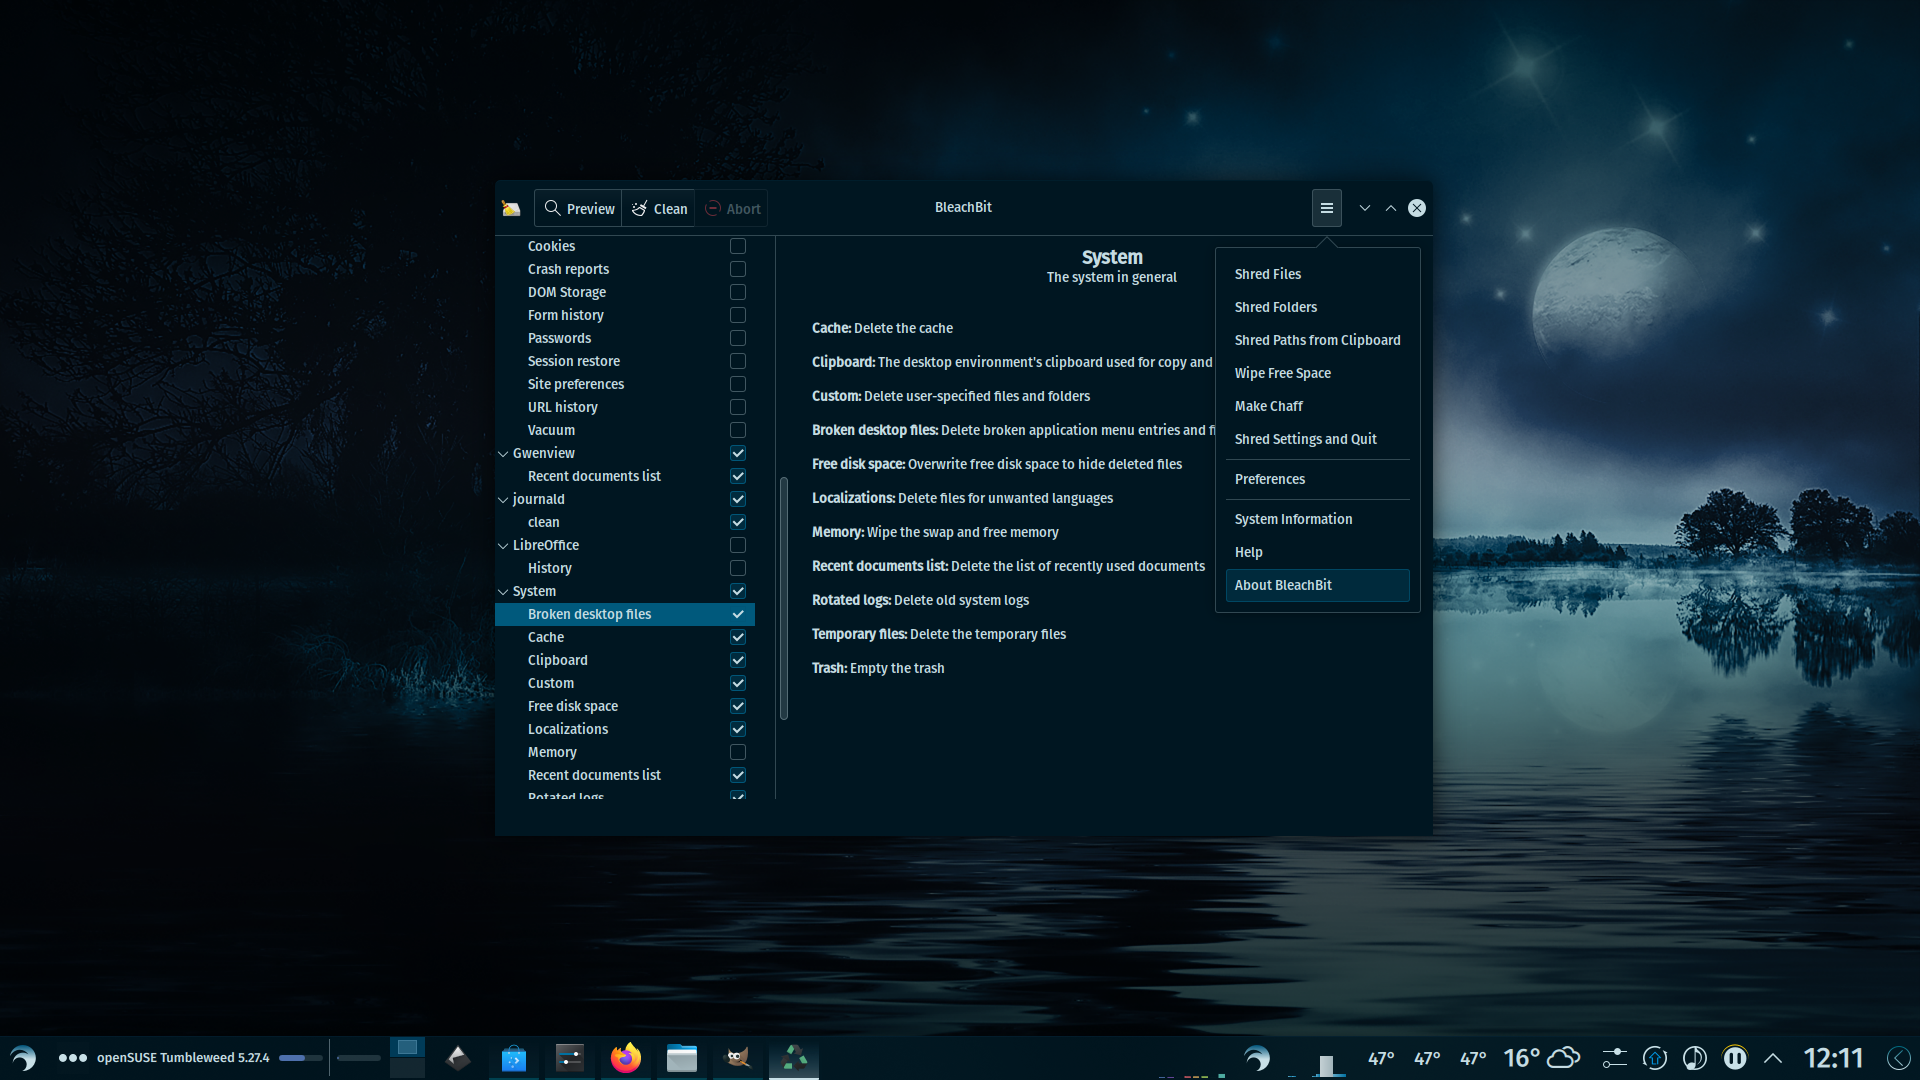Viewport: 1920px width, 1080px height.
Task: Select Broken desktop files row
Action: pos(625,614)
